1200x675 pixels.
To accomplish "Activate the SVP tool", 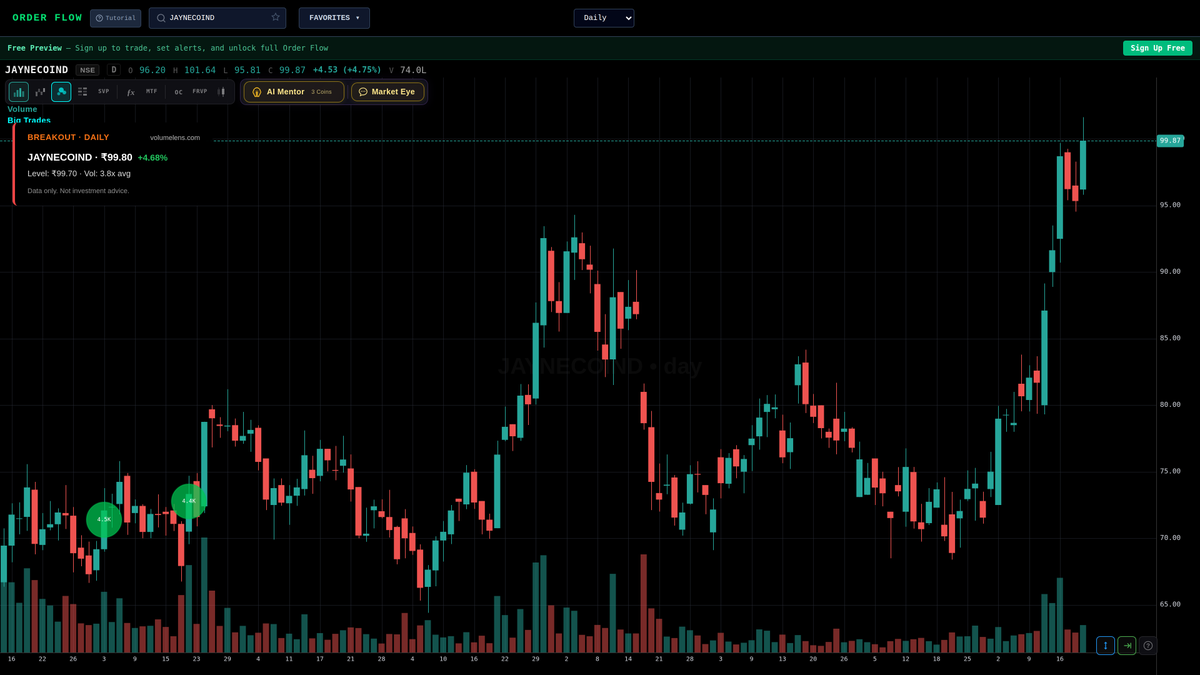I will point(102,91).
